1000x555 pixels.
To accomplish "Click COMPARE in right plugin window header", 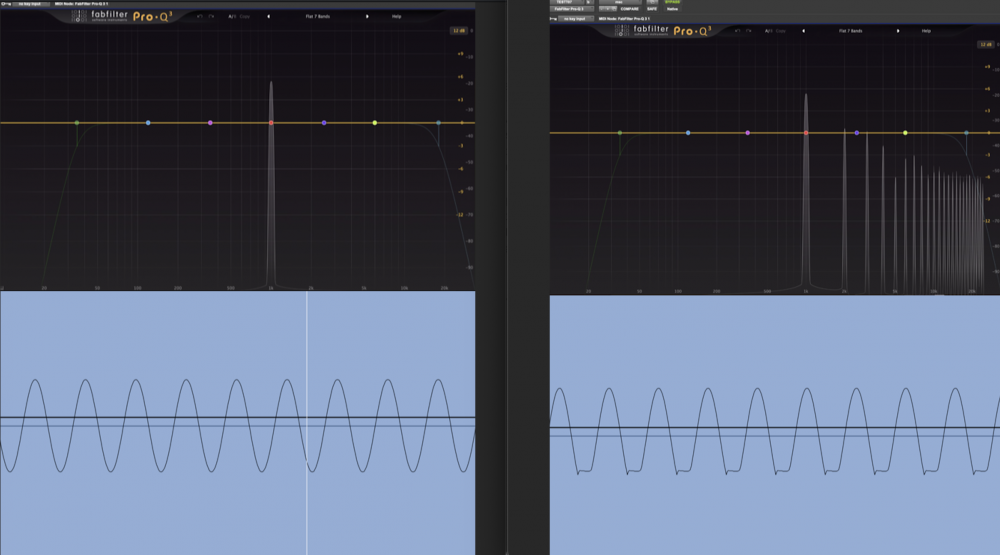I will tap(629, 9).
